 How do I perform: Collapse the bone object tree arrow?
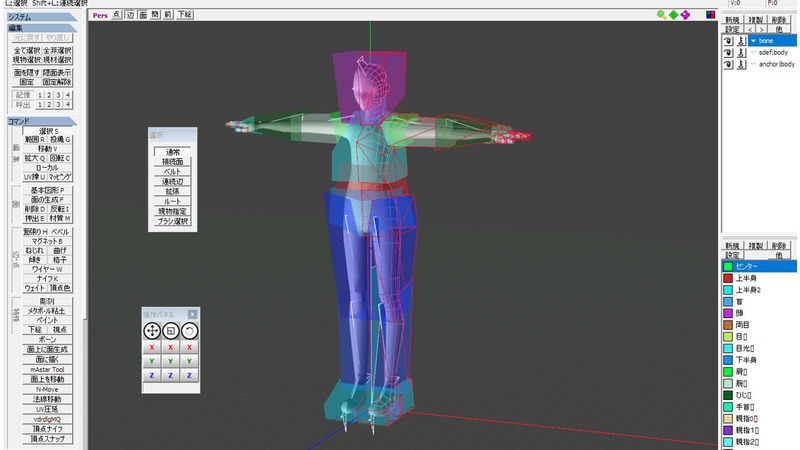(x=754, y=41)
